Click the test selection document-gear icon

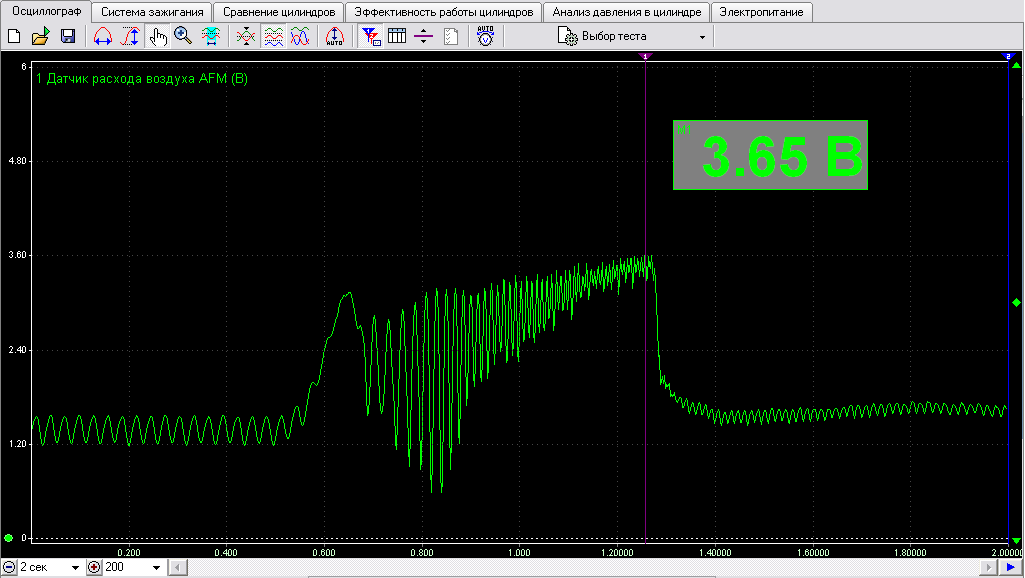(567, 37)
